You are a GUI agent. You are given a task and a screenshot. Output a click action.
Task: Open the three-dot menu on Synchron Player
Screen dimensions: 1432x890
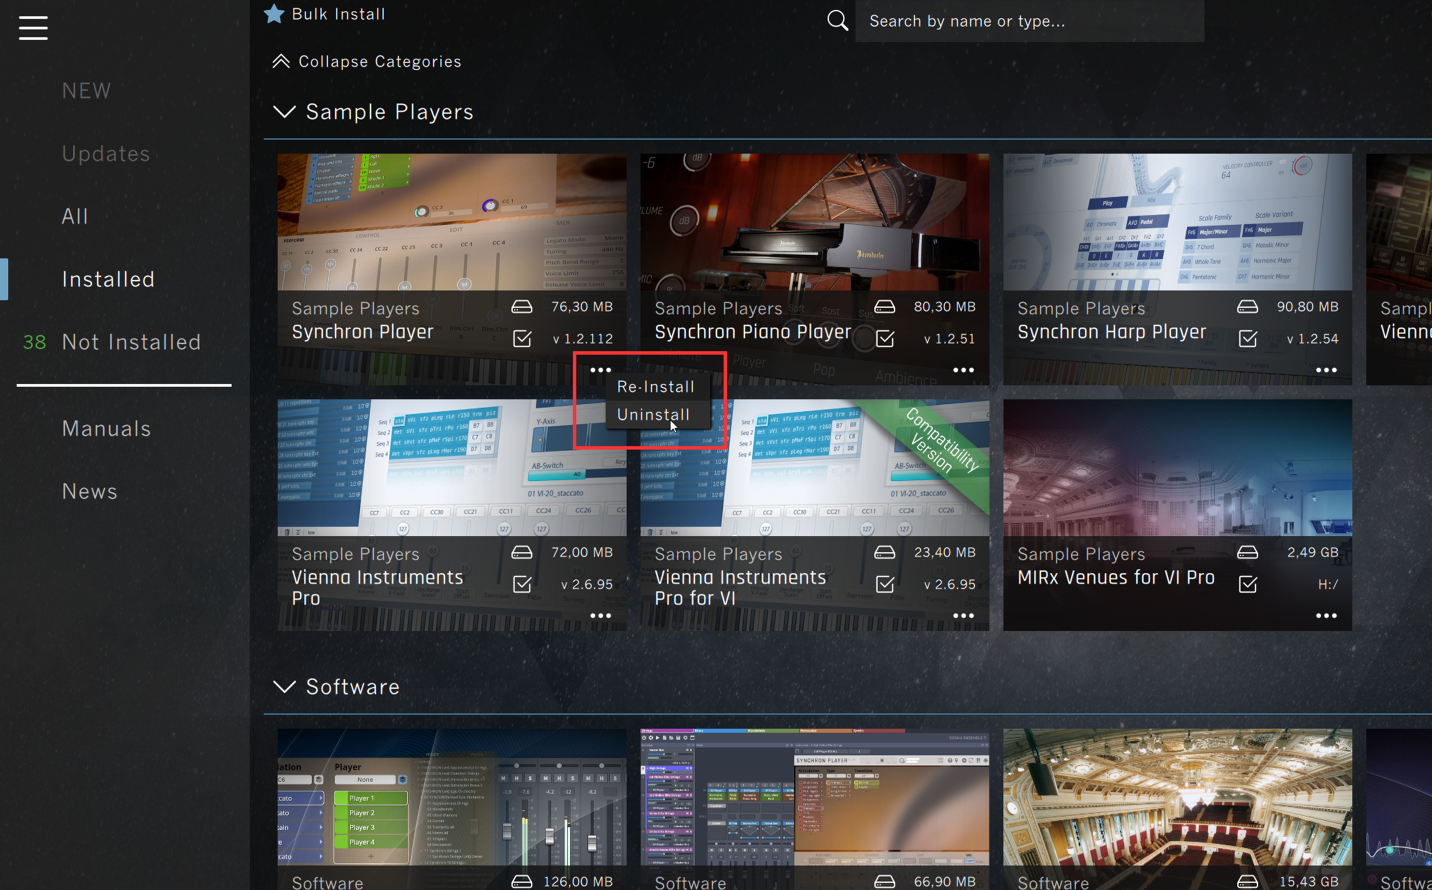coord(600,370)
